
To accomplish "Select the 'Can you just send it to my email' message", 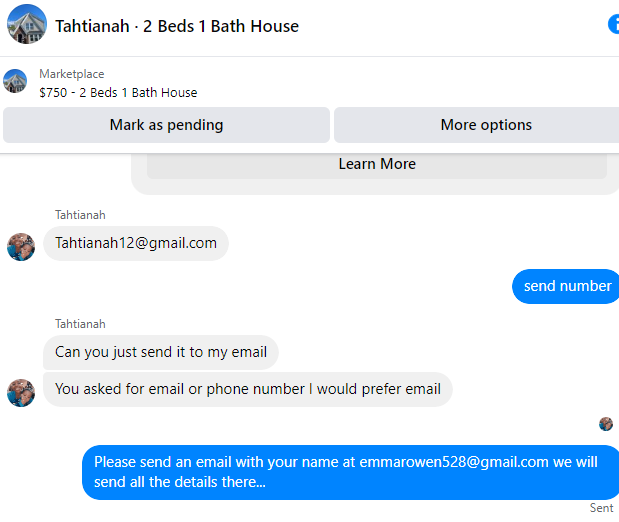I will [161, 352].
